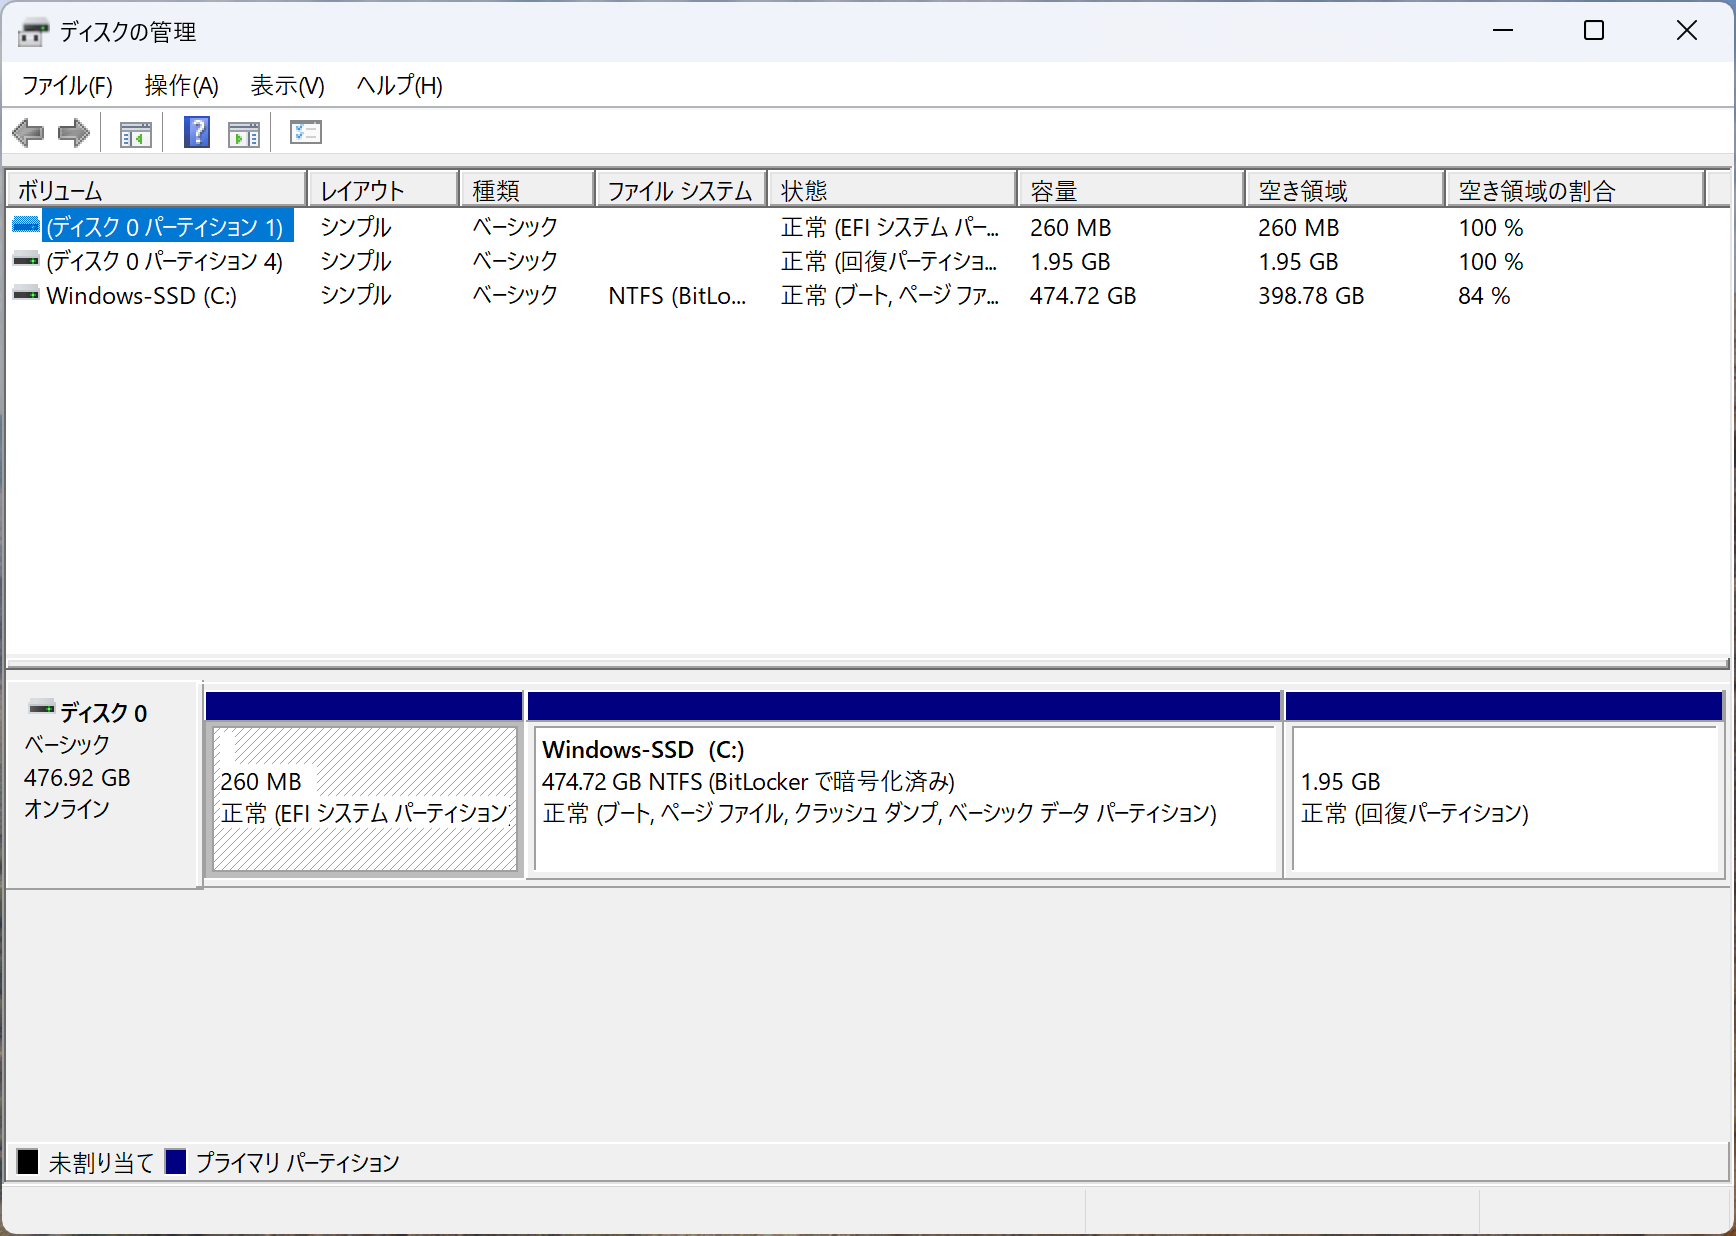Click the Back arrow toolbar icon
Image resolution: width=1736 pixels, height=1236 pixels.
tap(28, 133)
